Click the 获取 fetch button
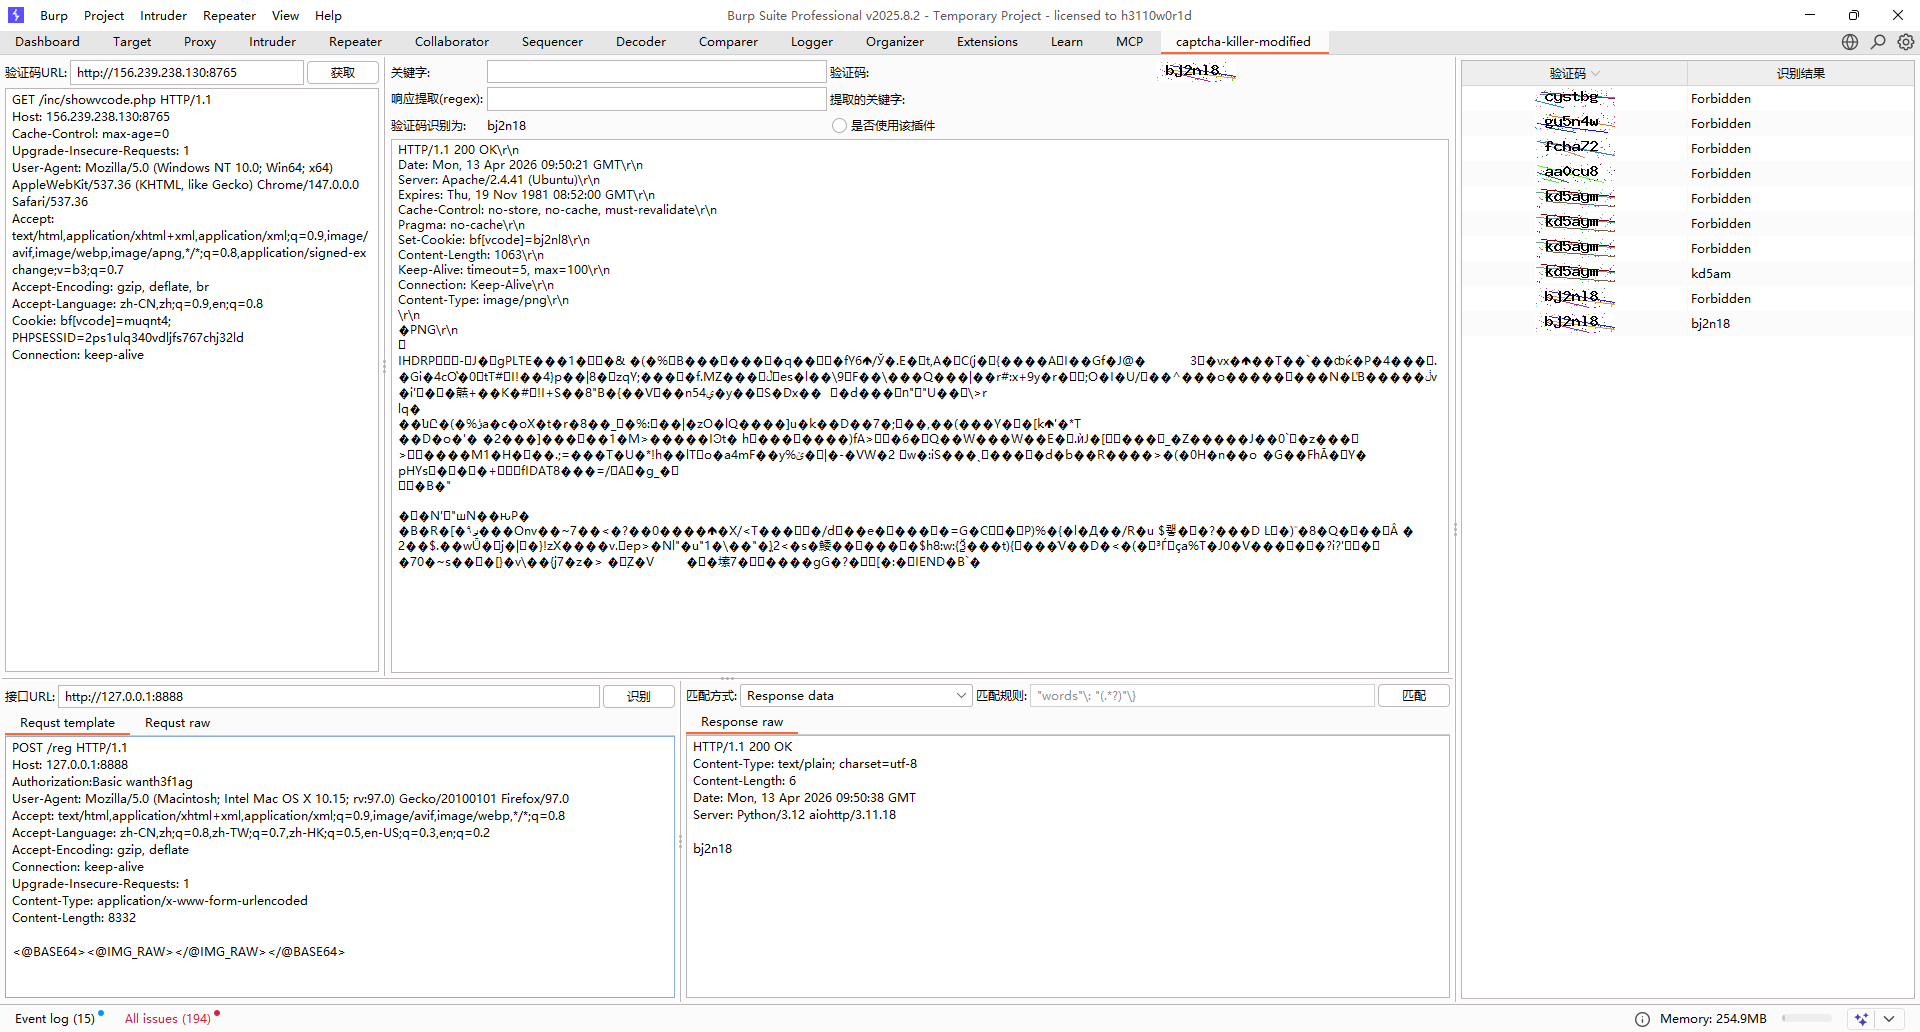The width and height of the screenshot is (1920, 1032). tap(342, 73)
